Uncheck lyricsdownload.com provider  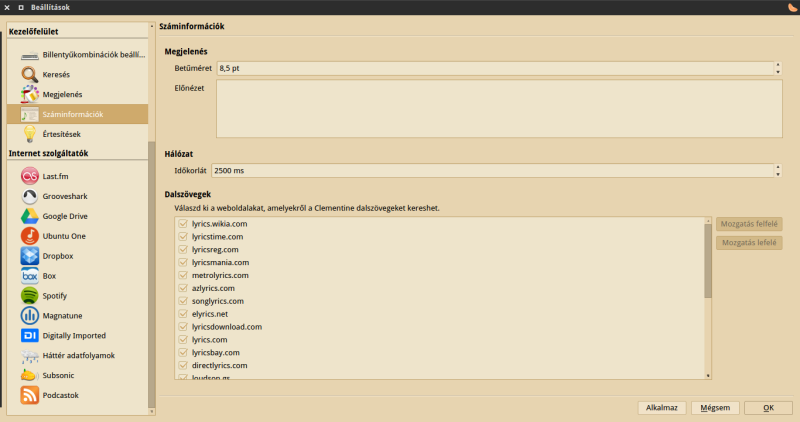[x=183, y=327]
